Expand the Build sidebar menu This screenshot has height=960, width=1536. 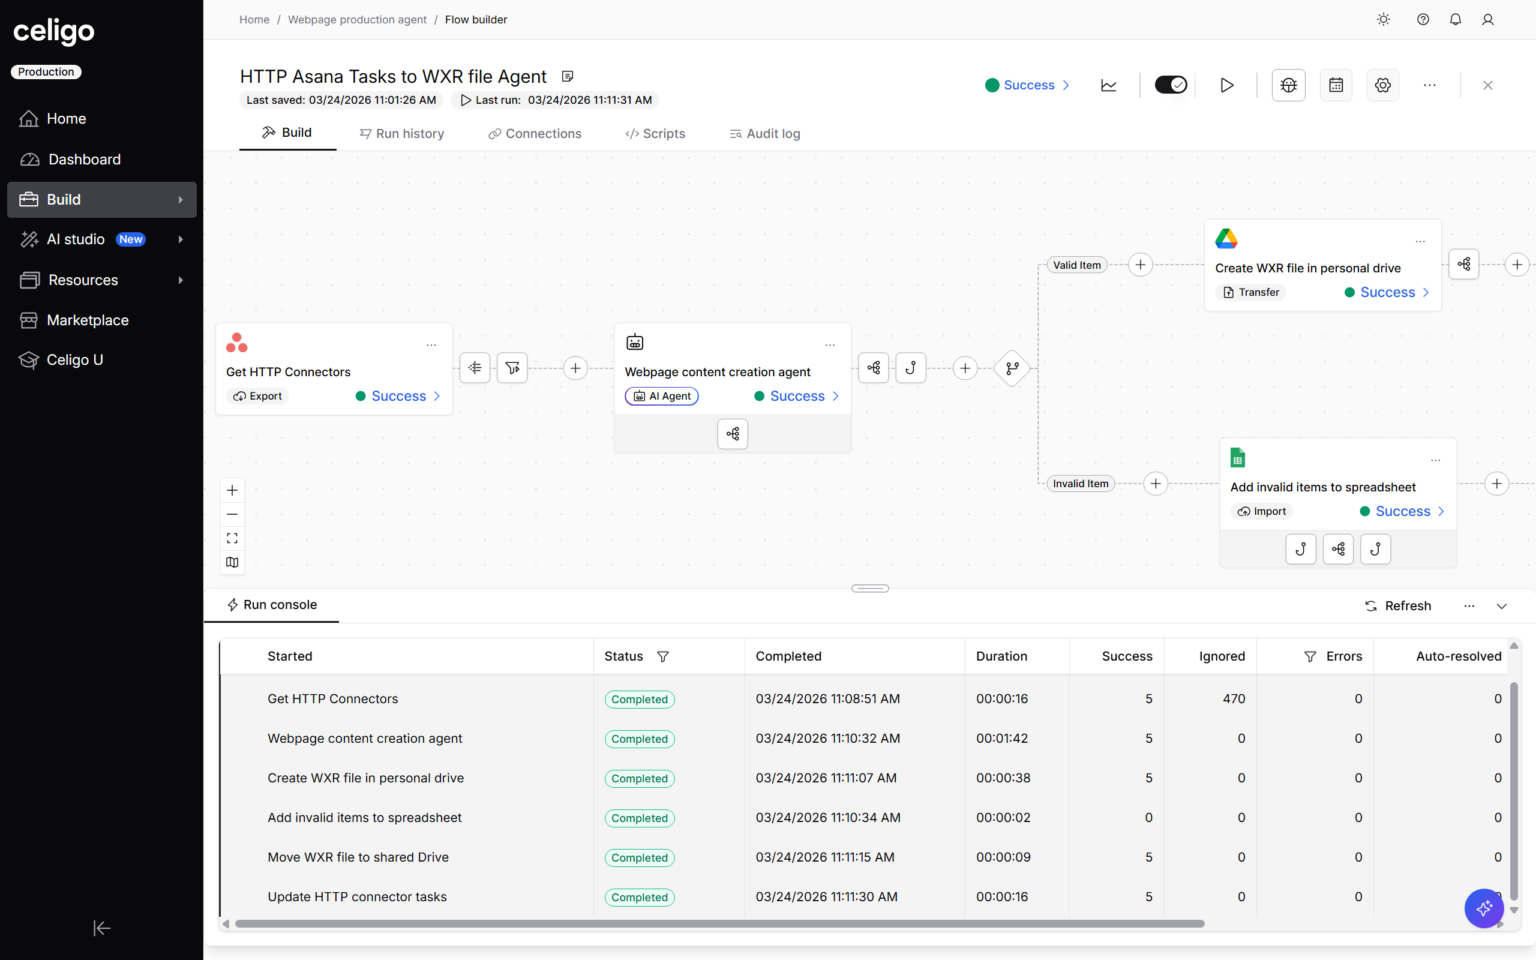[102, 200]
